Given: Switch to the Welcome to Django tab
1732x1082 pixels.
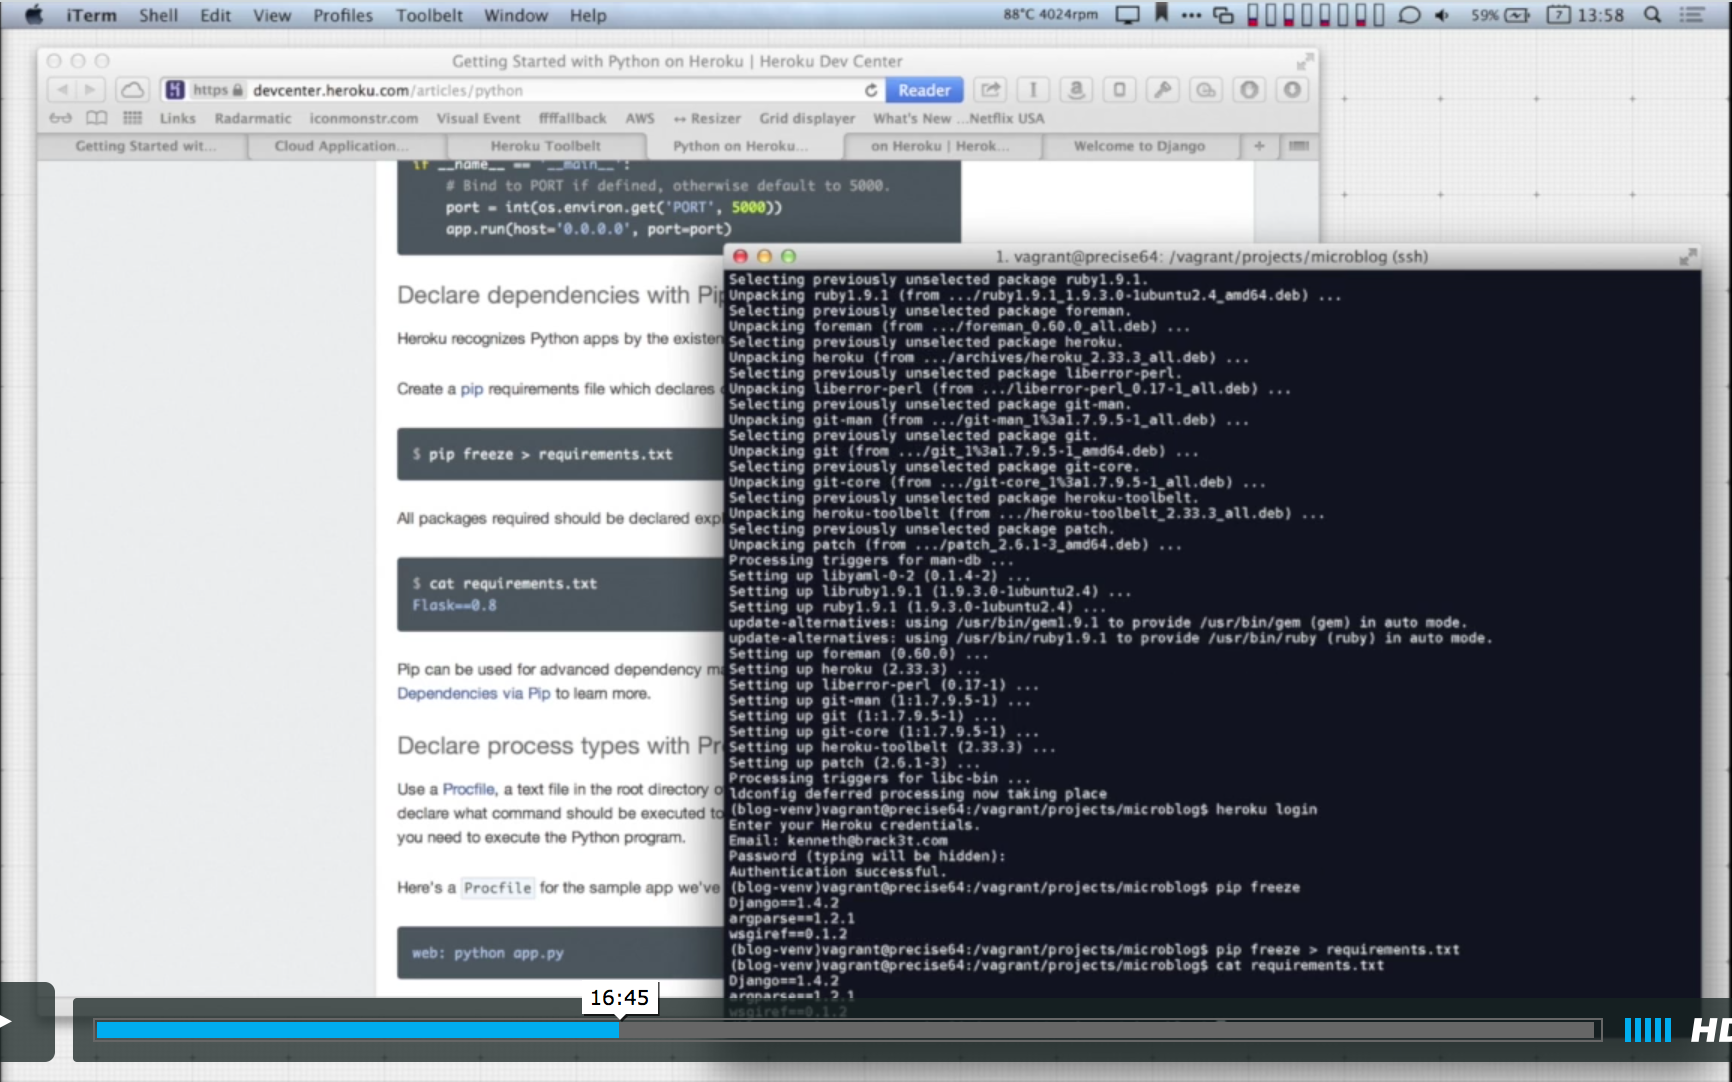Looking at the screenshot, I should (x=1138, y=146).
